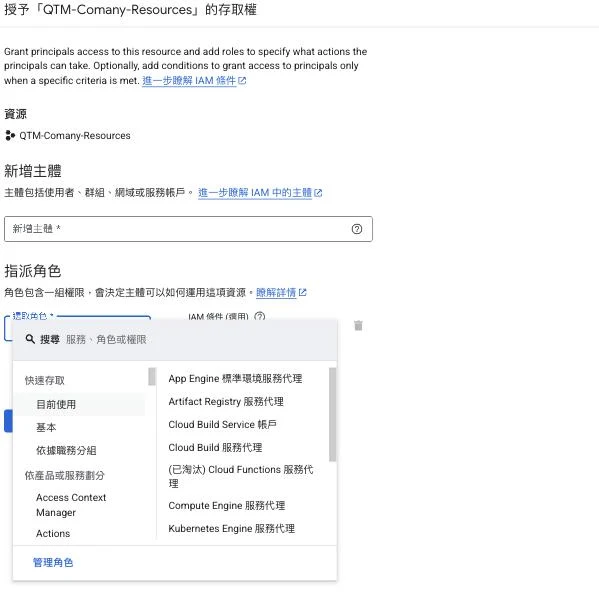
Task: Click the IAM 條件 help question icon
Action: pos(259,316)
